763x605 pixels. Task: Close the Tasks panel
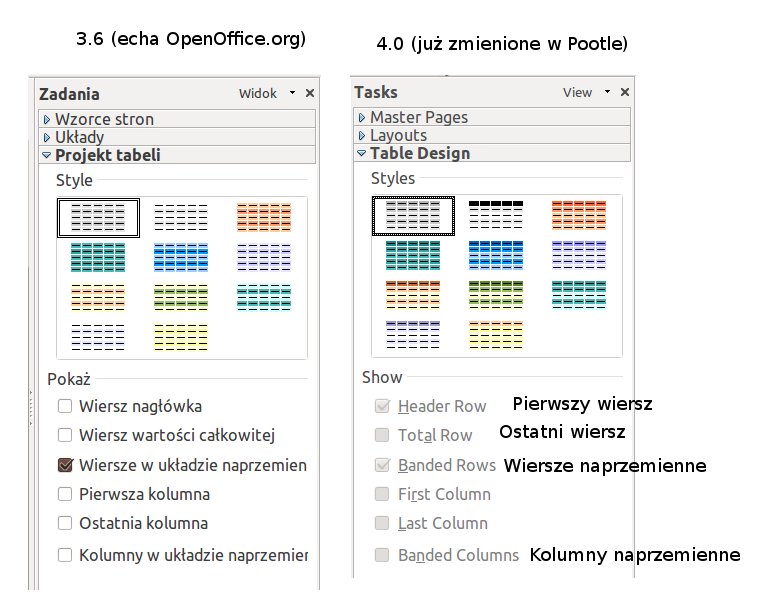coord(625,92)
